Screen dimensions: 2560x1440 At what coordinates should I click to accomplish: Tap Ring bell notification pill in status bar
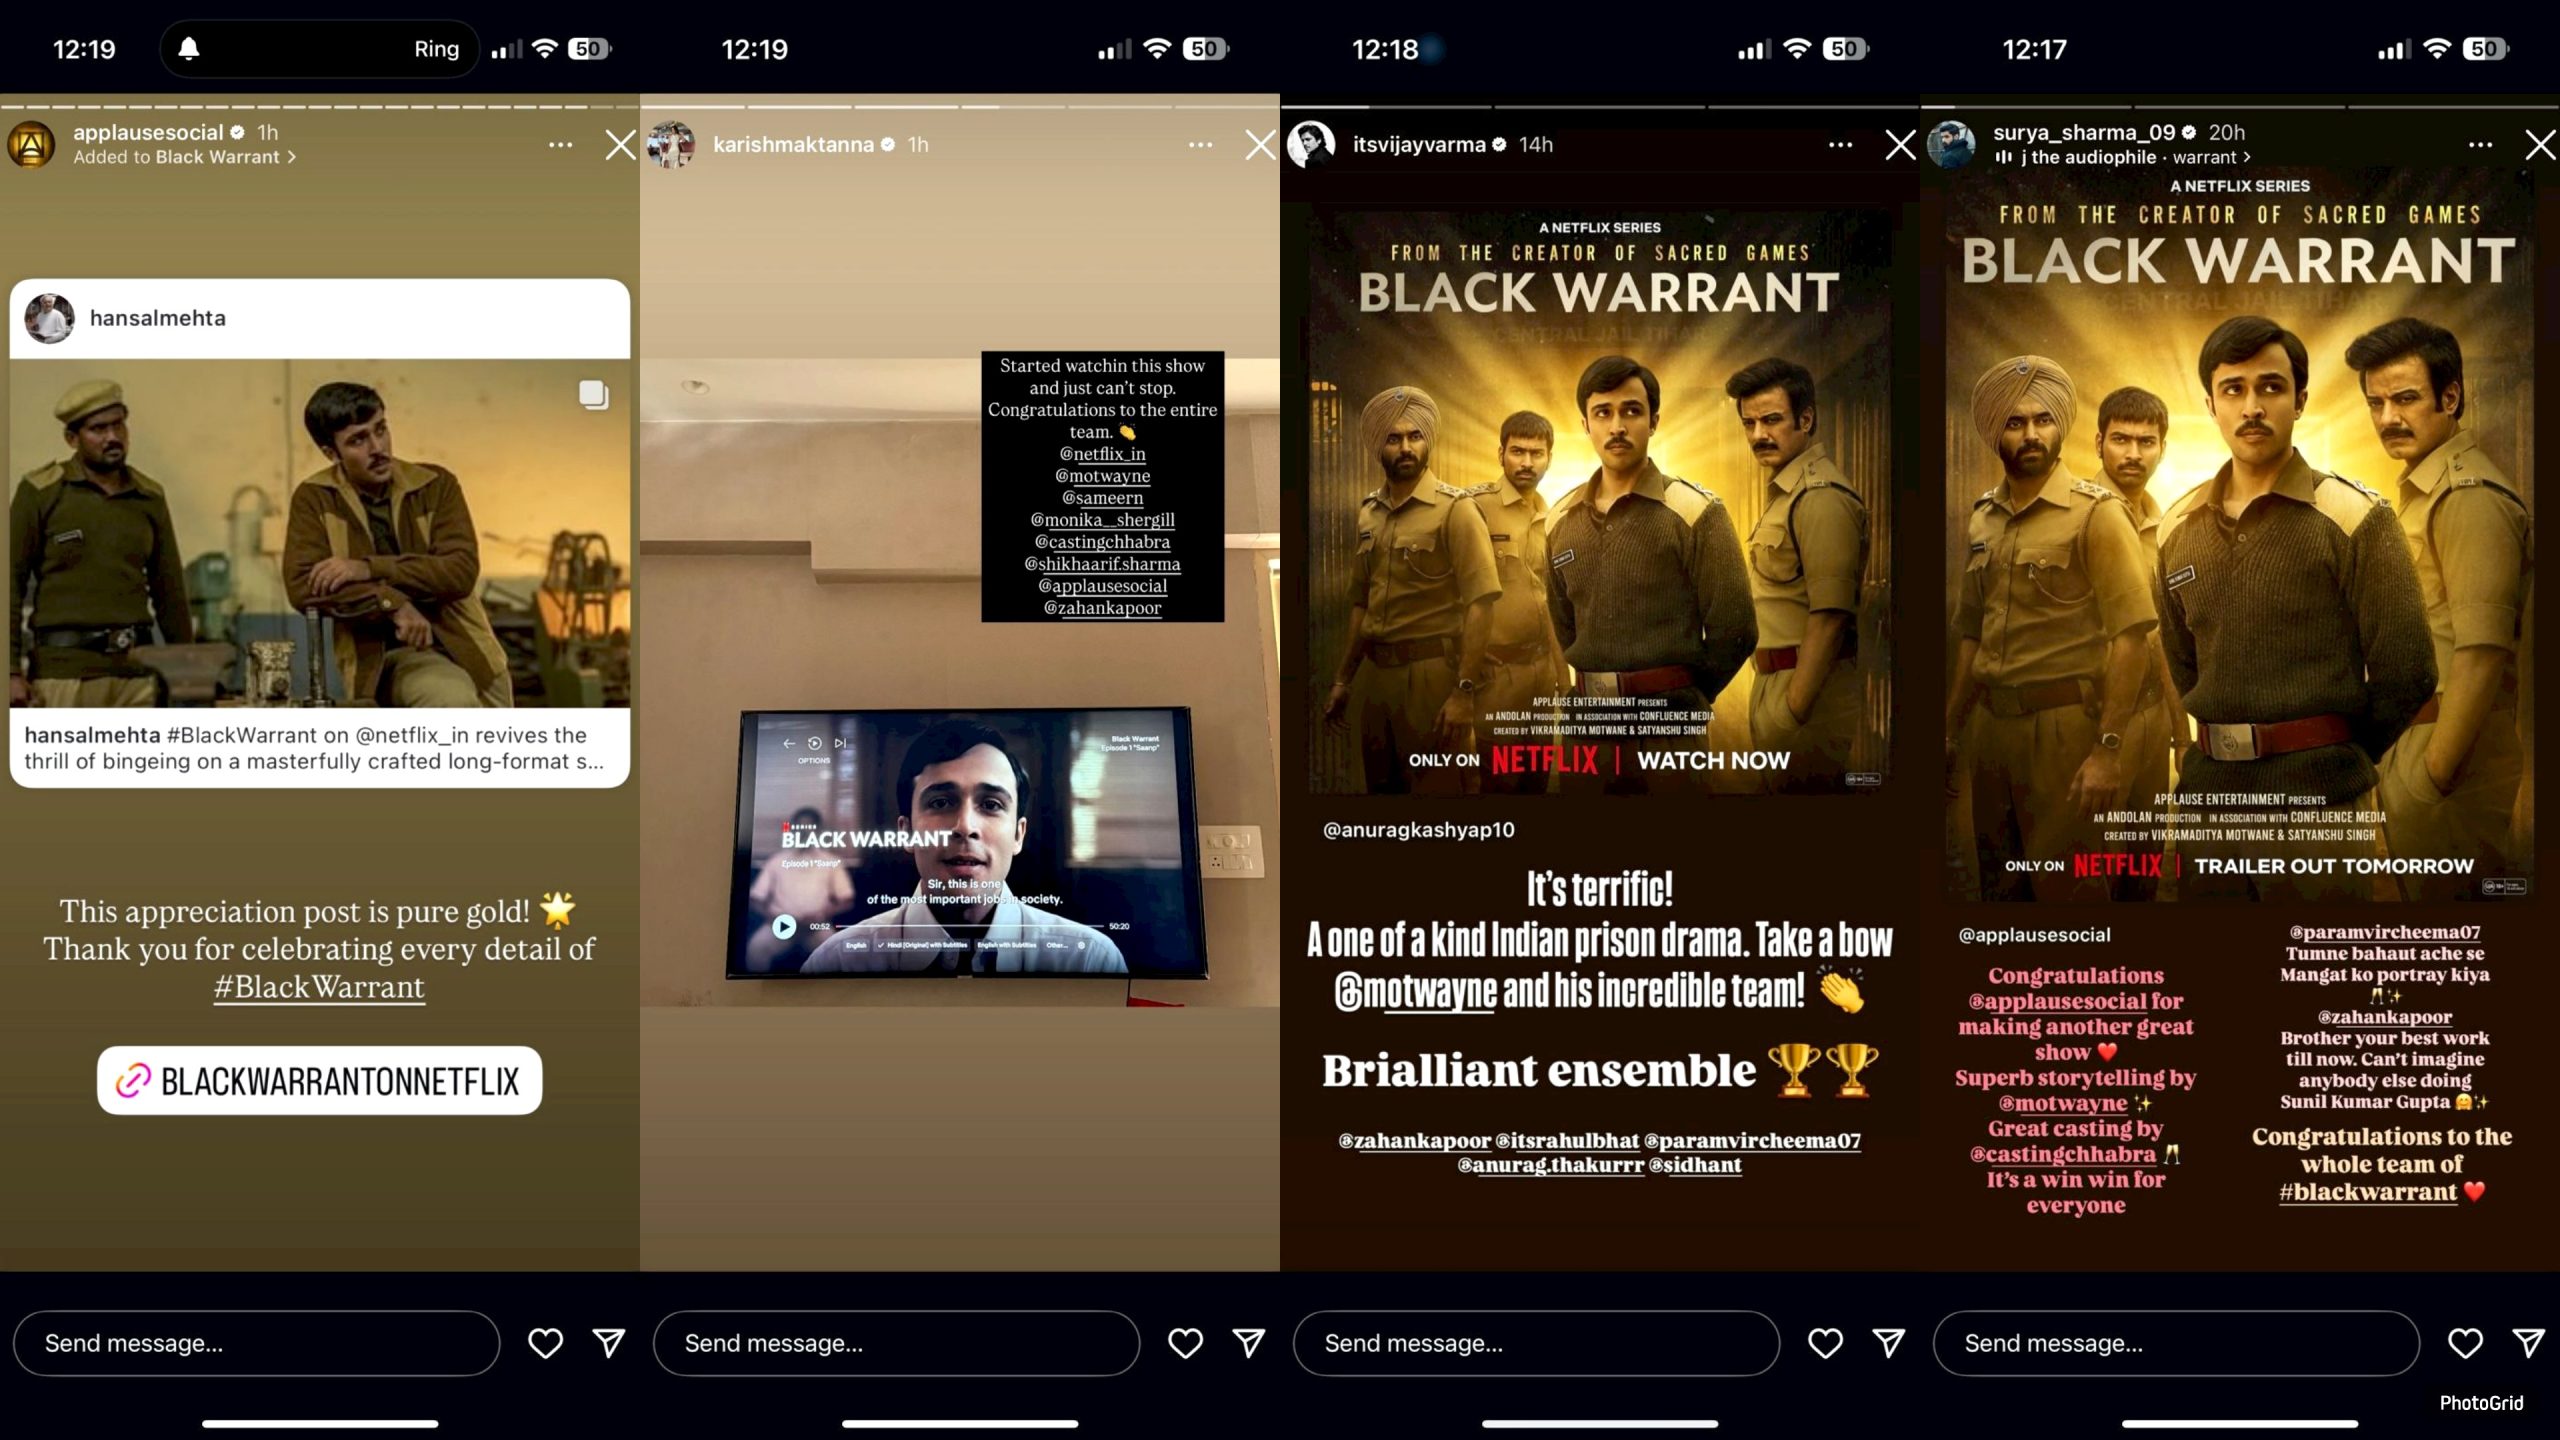coord(319,49)
